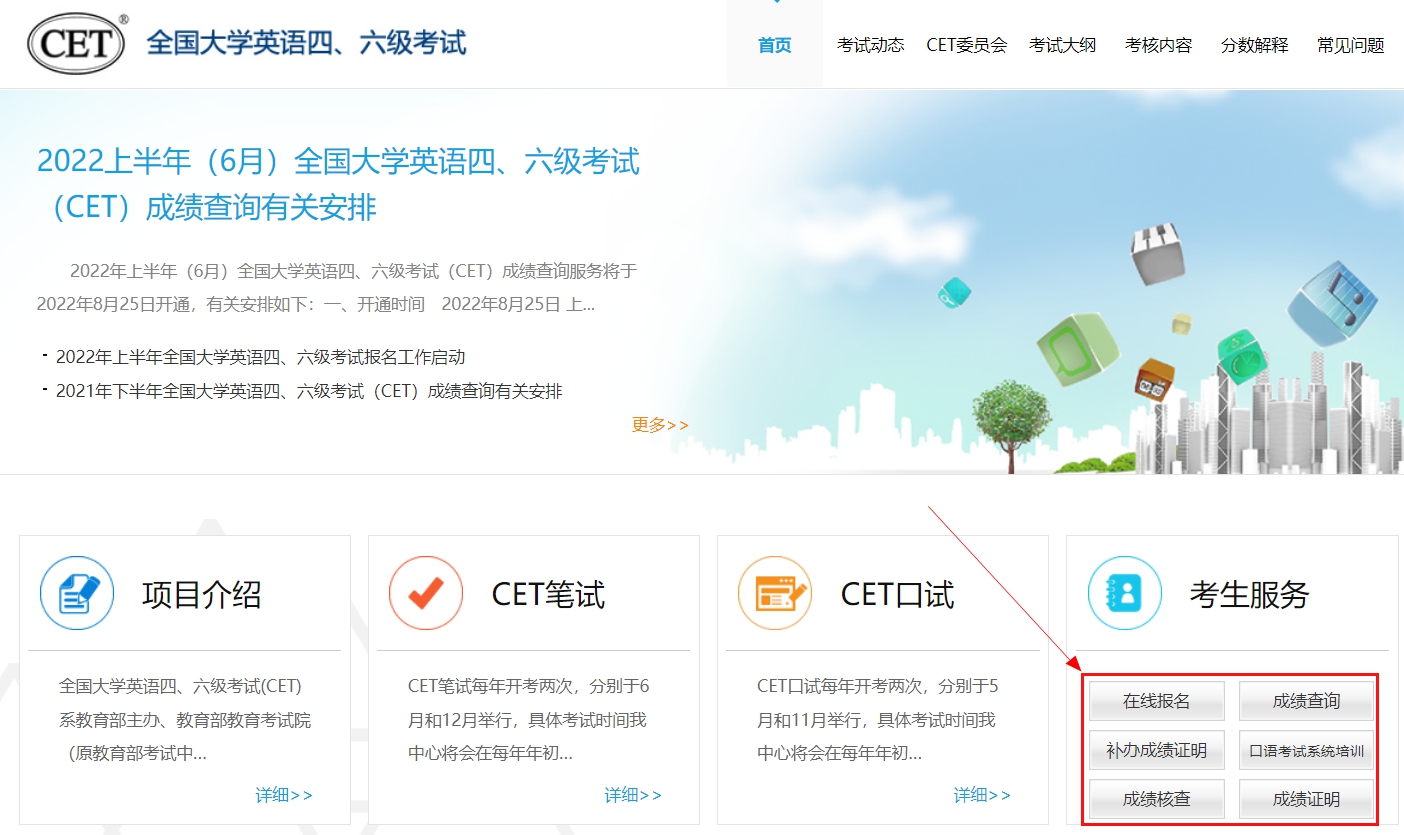Screen dimensions: 1404x835
Task: Select CET委员会 in the navigation bar
Action: tap(966, 45)
